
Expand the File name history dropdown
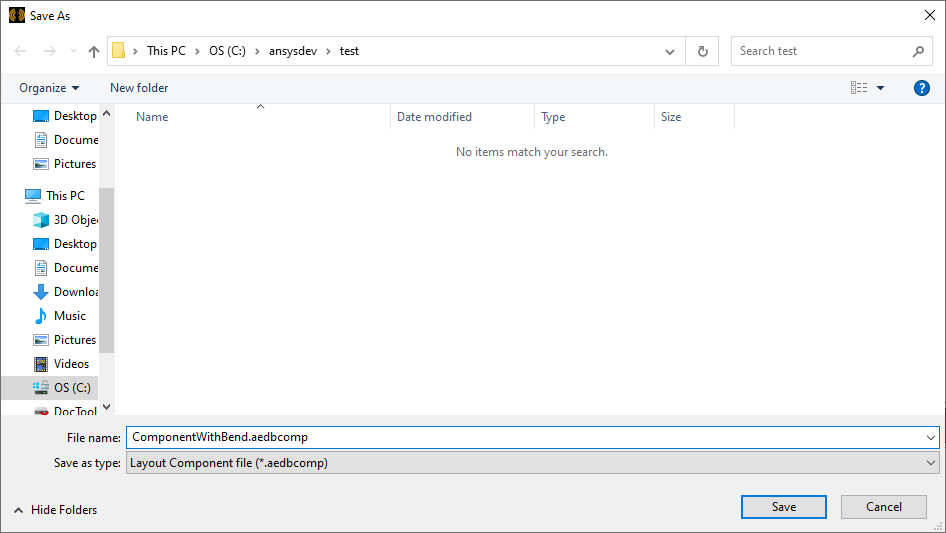click(932, 437)
